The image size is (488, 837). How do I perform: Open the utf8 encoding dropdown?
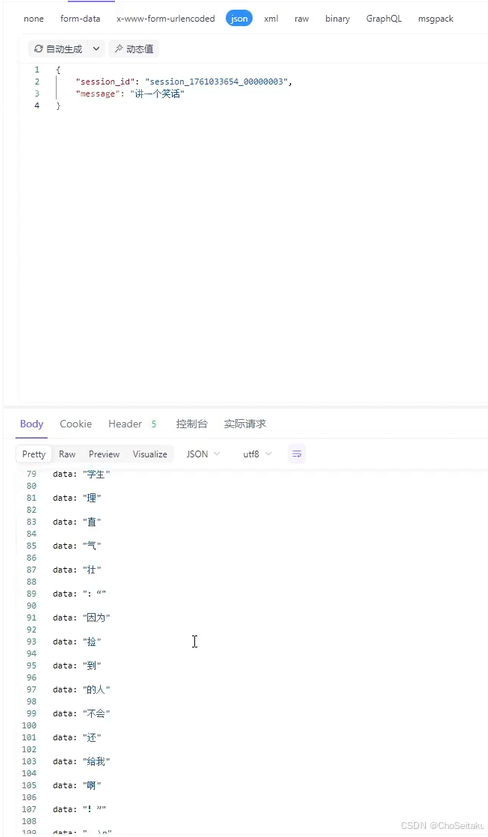pos(257,454)
